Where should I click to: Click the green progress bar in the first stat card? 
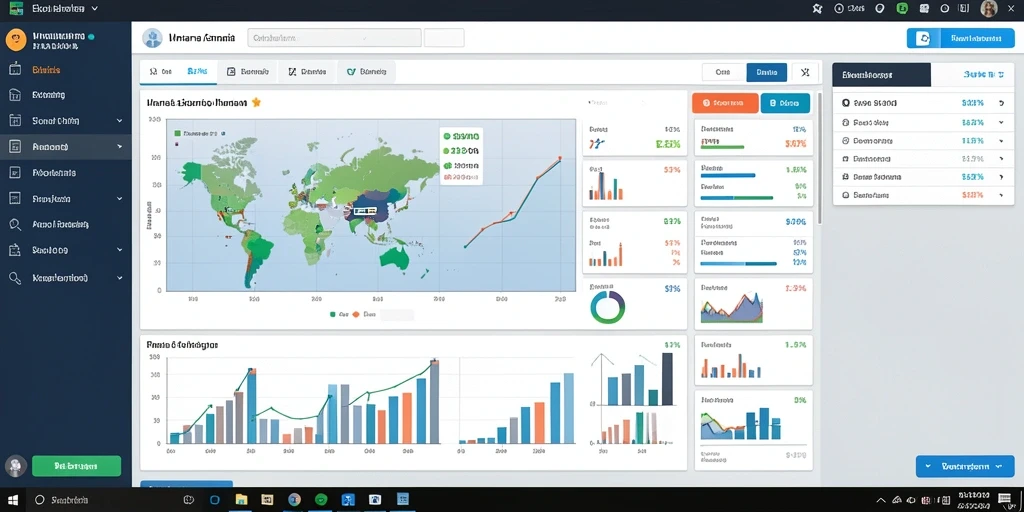pos(722,147)
